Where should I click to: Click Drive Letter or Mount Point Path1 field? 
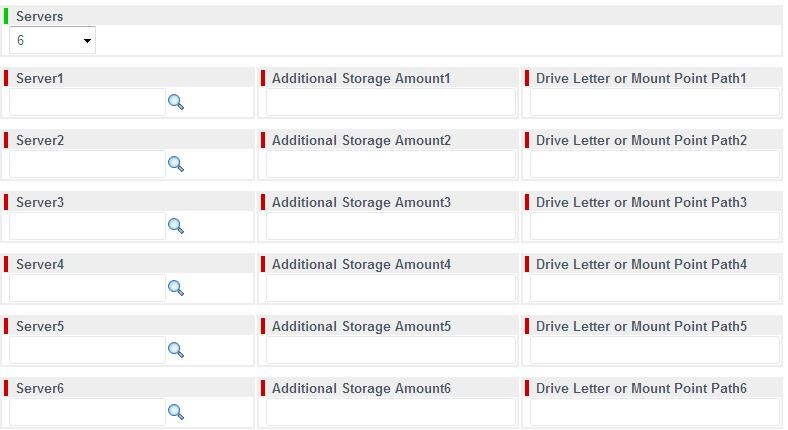[x=654, y=102]
